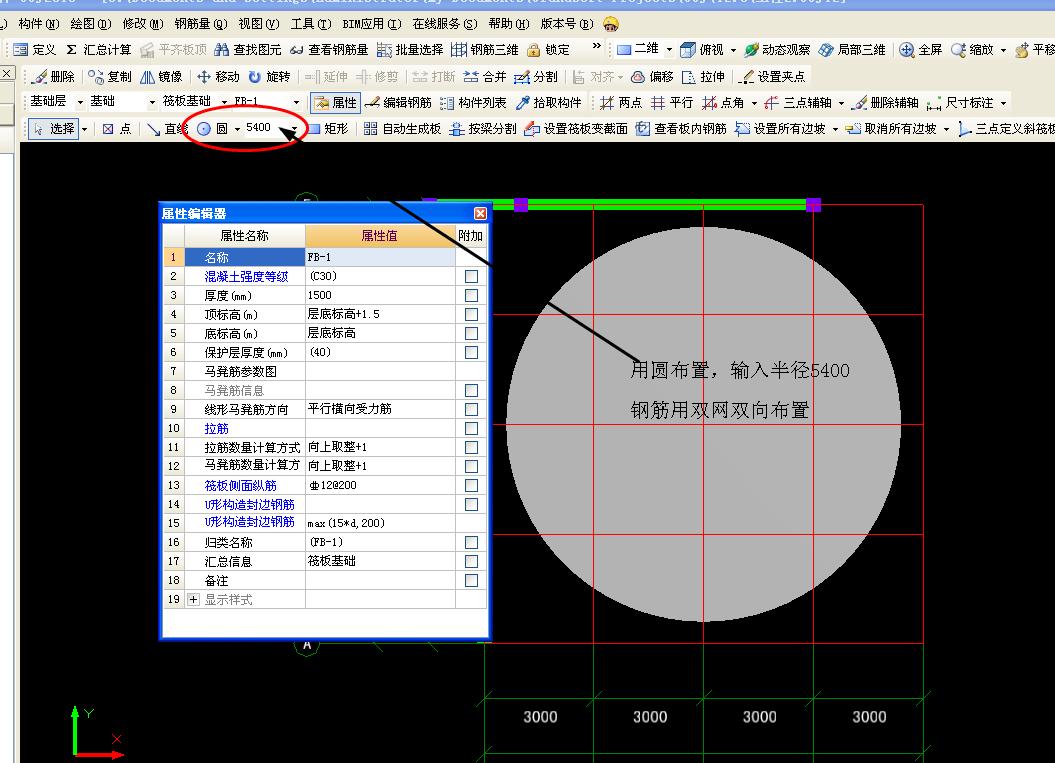Open the 筏板基础 component type dropdown
The height and width of the screenshot is (763, 1055).
(x=224, y=102)
